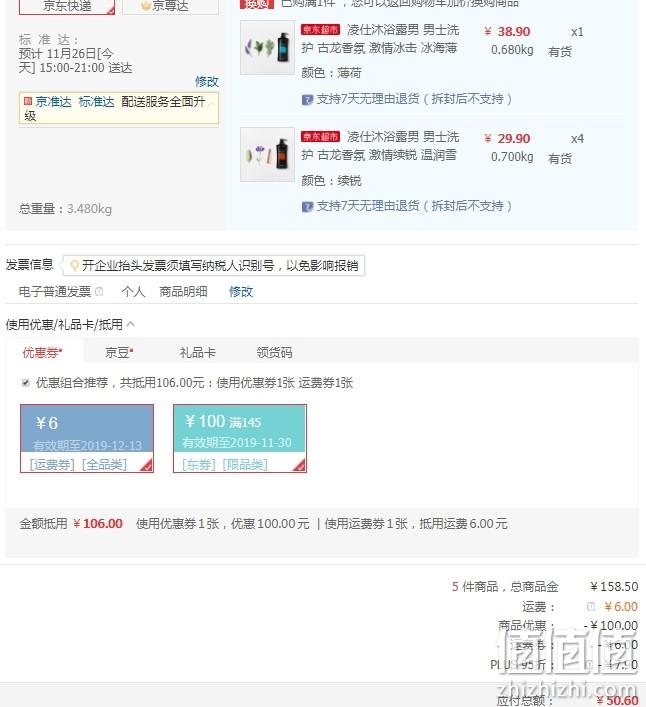Image resolution: width=646 pixels, height=707 pixels.
Task: Toggle the 优惠组合推荐 checkbox
Action: pyautogui.click(x=26, y=383)
